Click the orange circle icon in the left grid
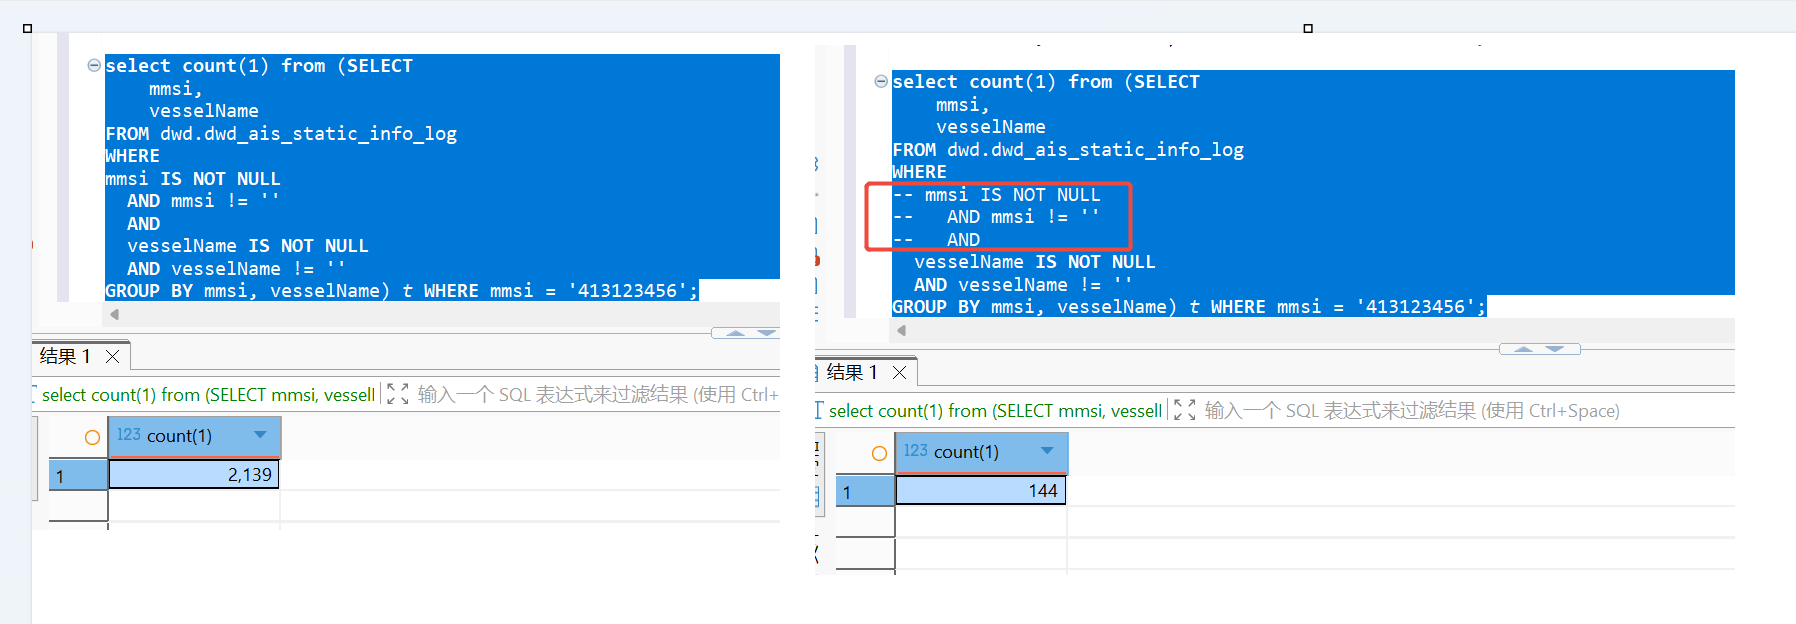This screenshot has width=1796, height=624. (92, 437)
